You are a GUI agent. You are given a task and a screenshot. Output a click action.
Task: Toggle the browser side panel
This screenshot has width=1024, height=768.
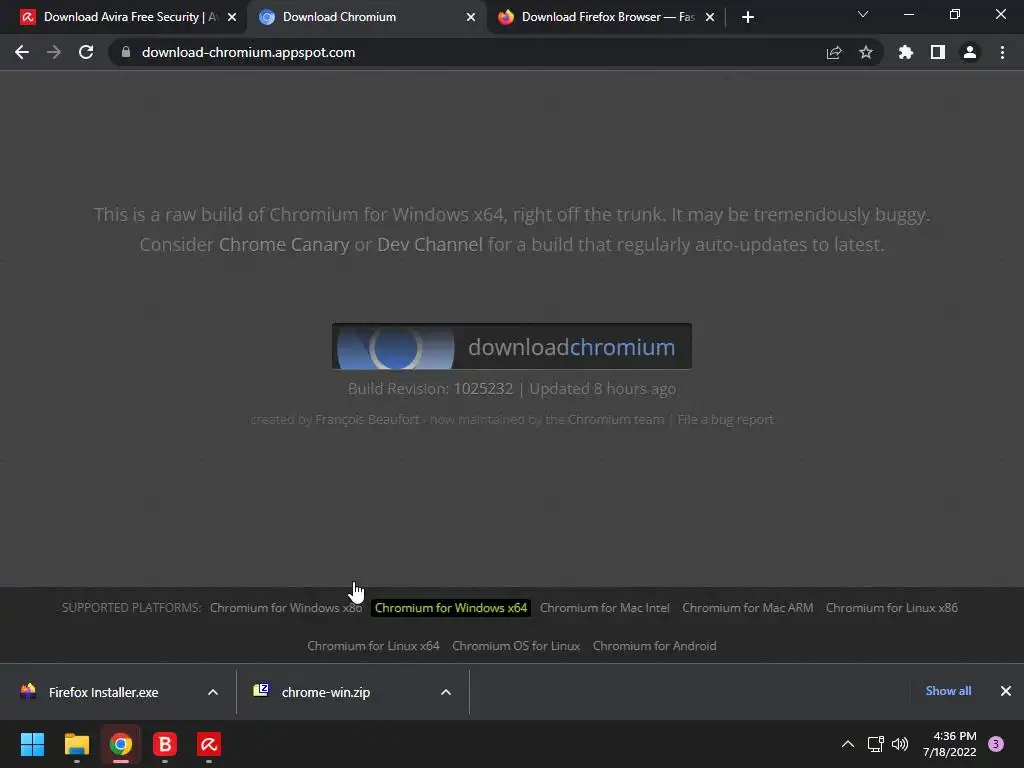(x=938, y=52)
